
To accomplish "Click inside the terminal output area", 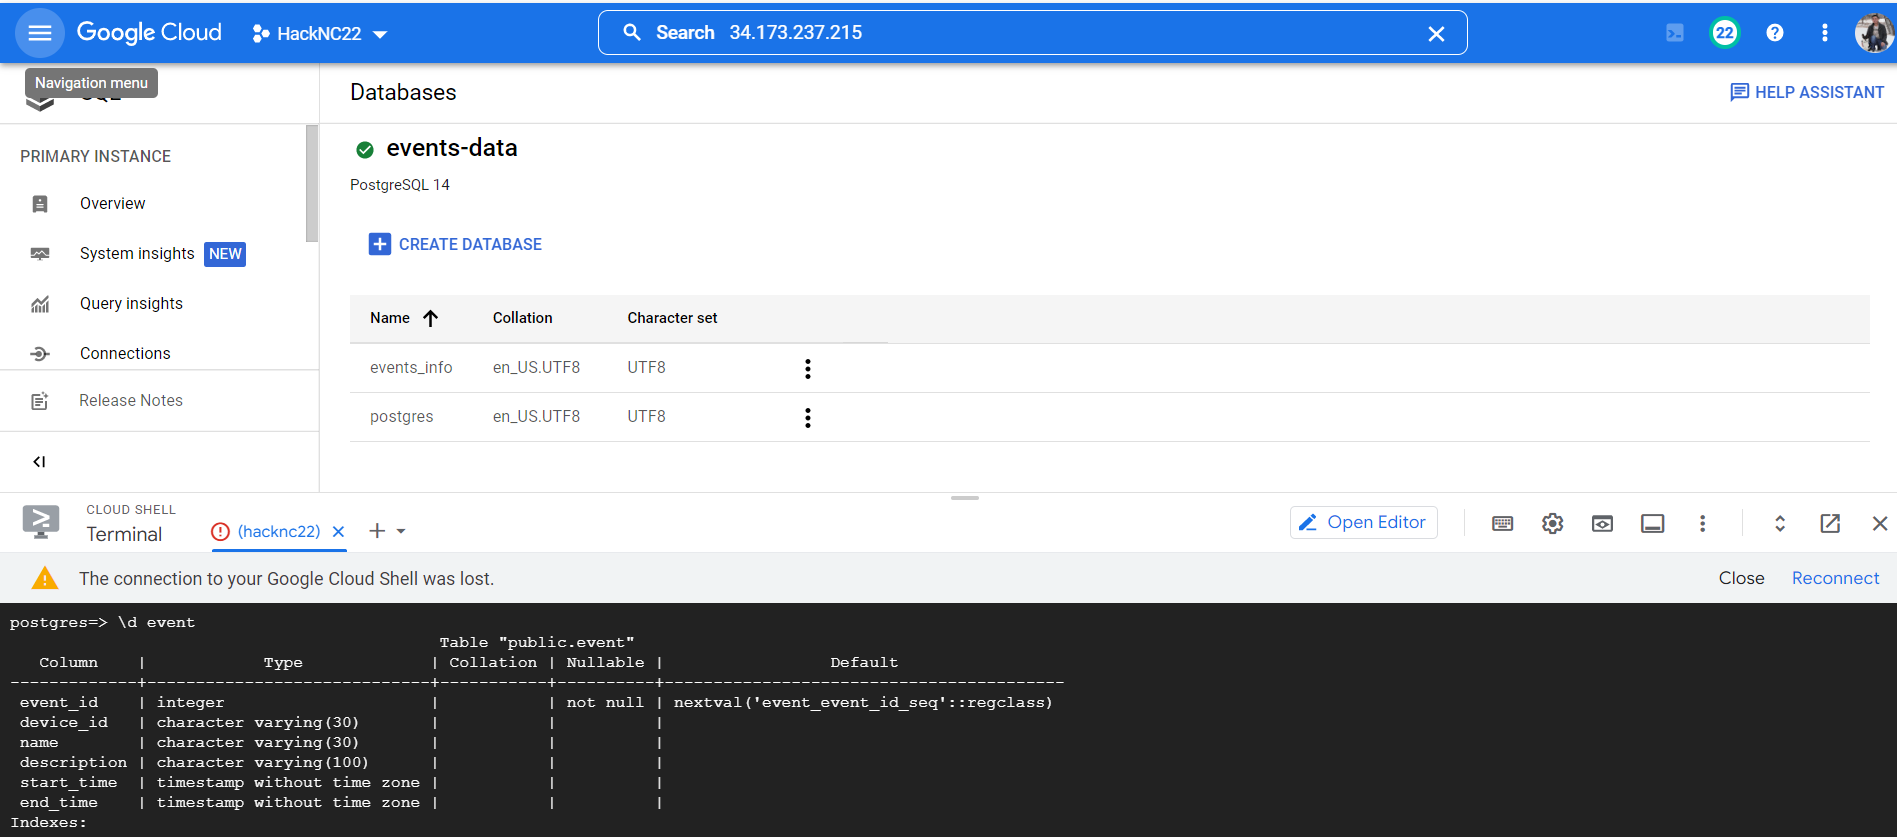I will click(x=948, y=720).
